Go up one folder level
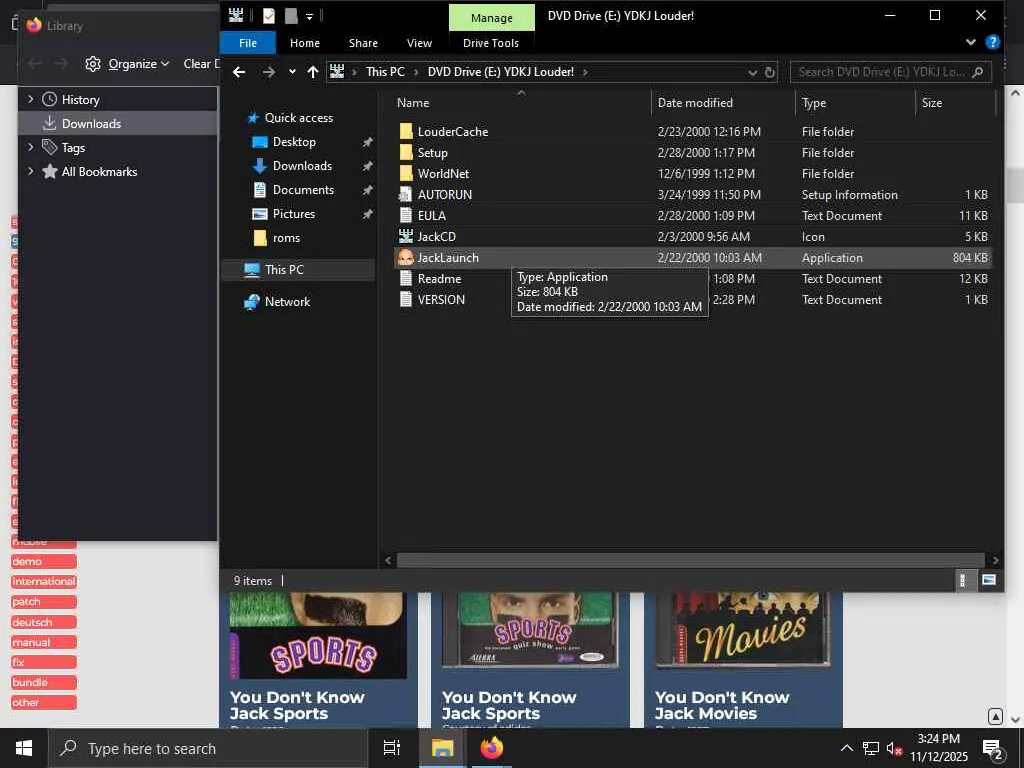Image resolution: width=1024 pixels, height=768 pixels. click(x=313, y=72)
